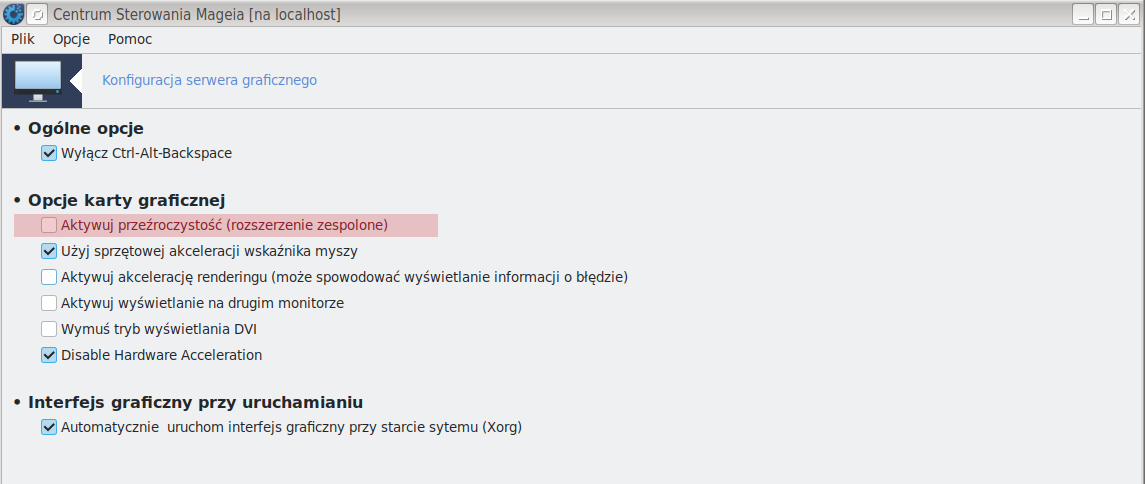The image size is (1145, 484).
Task: Click the monitor icon in header banner
Action: click(x=38, y=82)
